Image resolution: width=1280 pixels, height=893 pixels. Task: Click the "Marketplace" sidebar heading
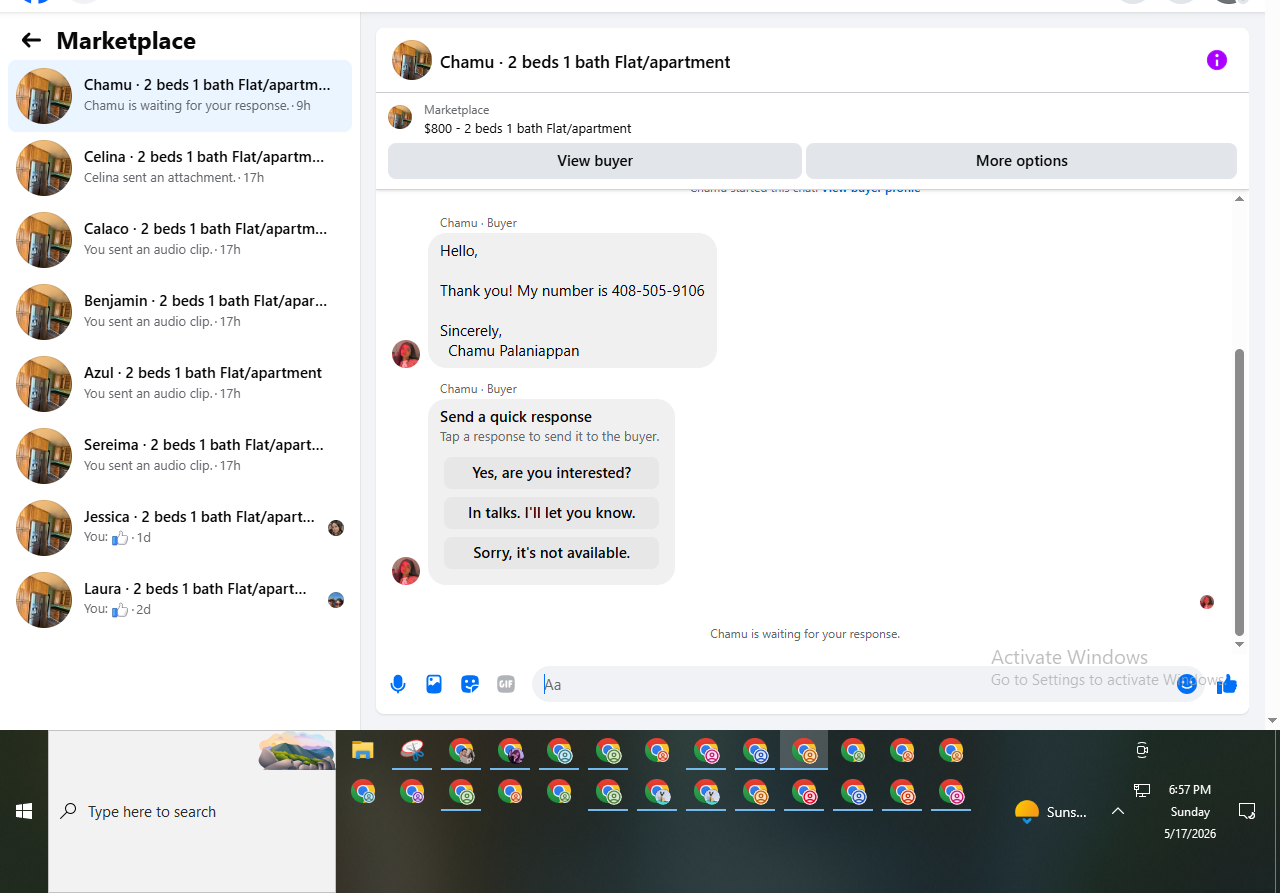pos(126,40)
